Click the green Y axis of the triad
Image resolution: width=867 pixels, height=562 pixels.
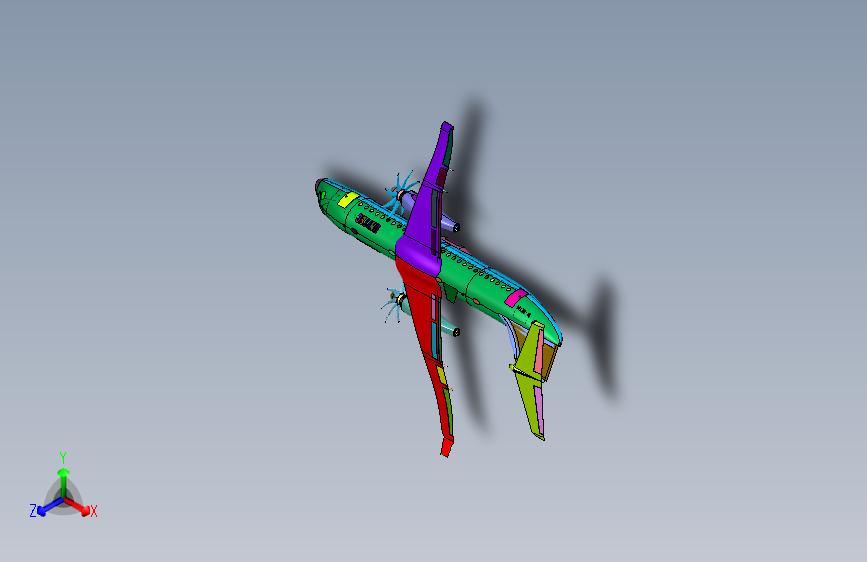[64, 482]
